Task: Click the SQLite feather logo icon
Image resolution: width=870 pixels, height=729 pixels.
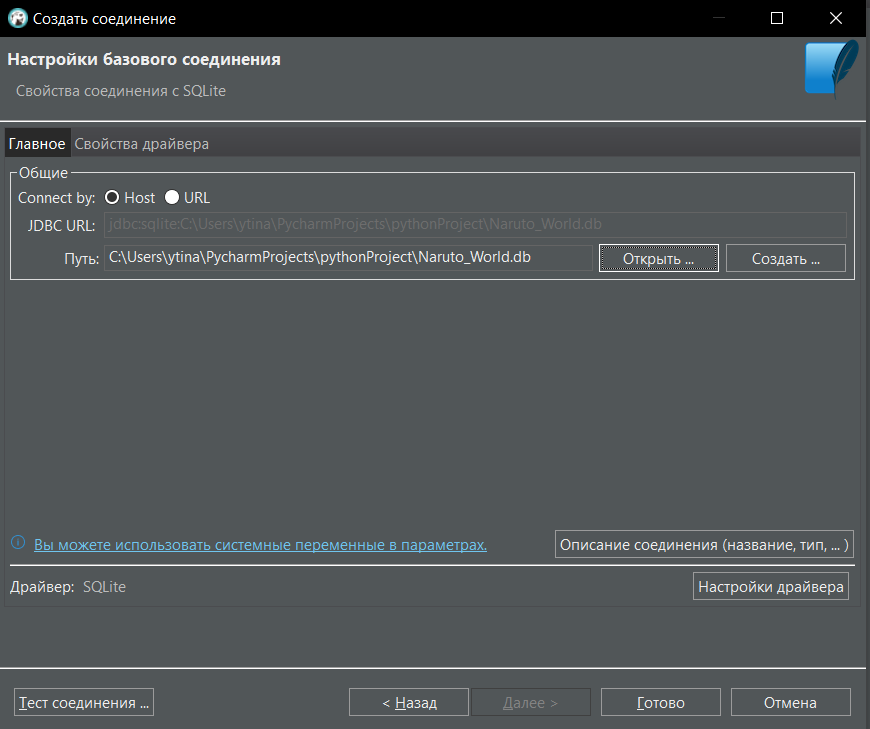Action: point(831,69)
